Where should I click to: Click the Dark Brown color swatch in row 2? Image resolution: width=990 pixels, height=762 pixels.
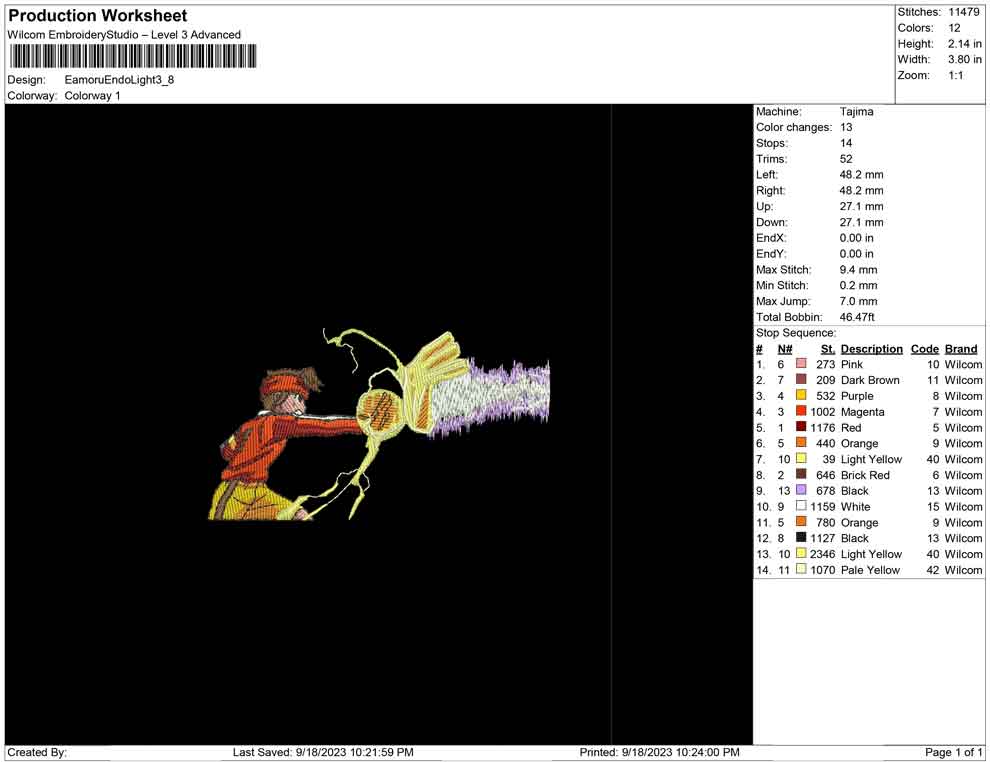[801, 379]
